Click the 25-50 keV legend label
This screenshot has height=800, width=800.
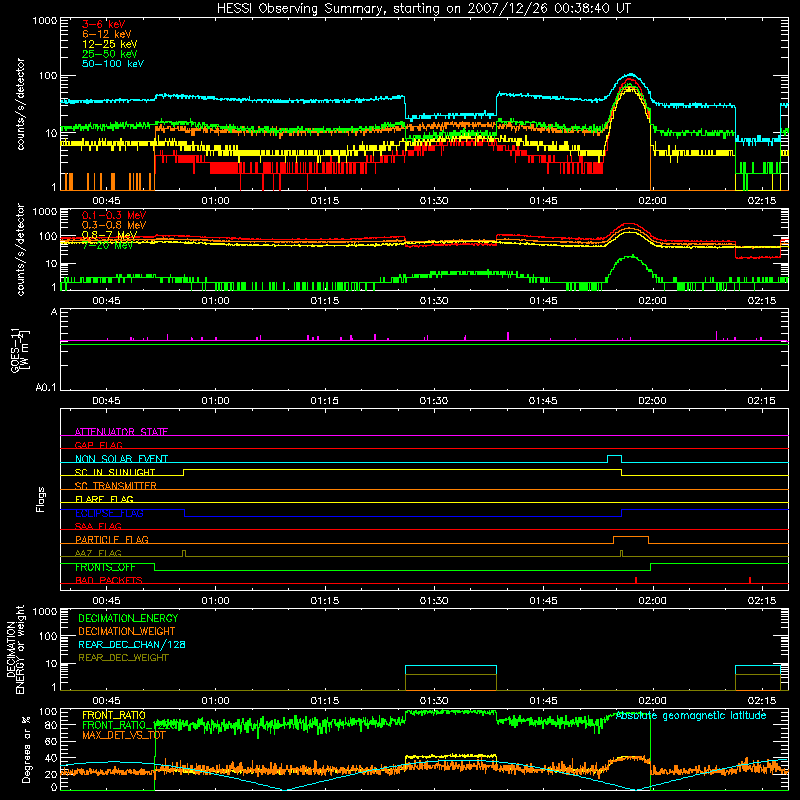pyautogui.click(x=109, y=54)
